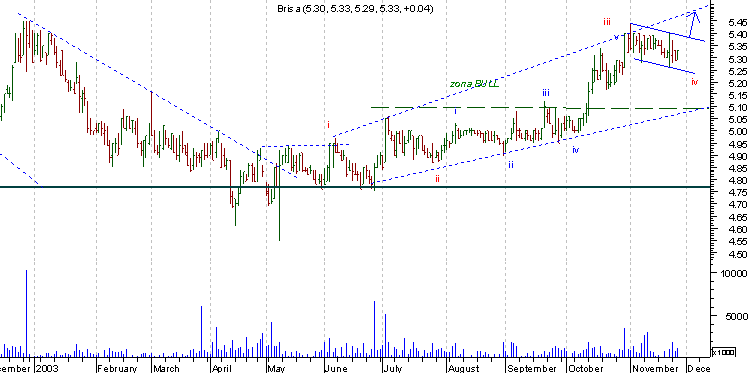Click the price axis value "4.80"
This screenshot has width=751, height=373.
[737, 181]
